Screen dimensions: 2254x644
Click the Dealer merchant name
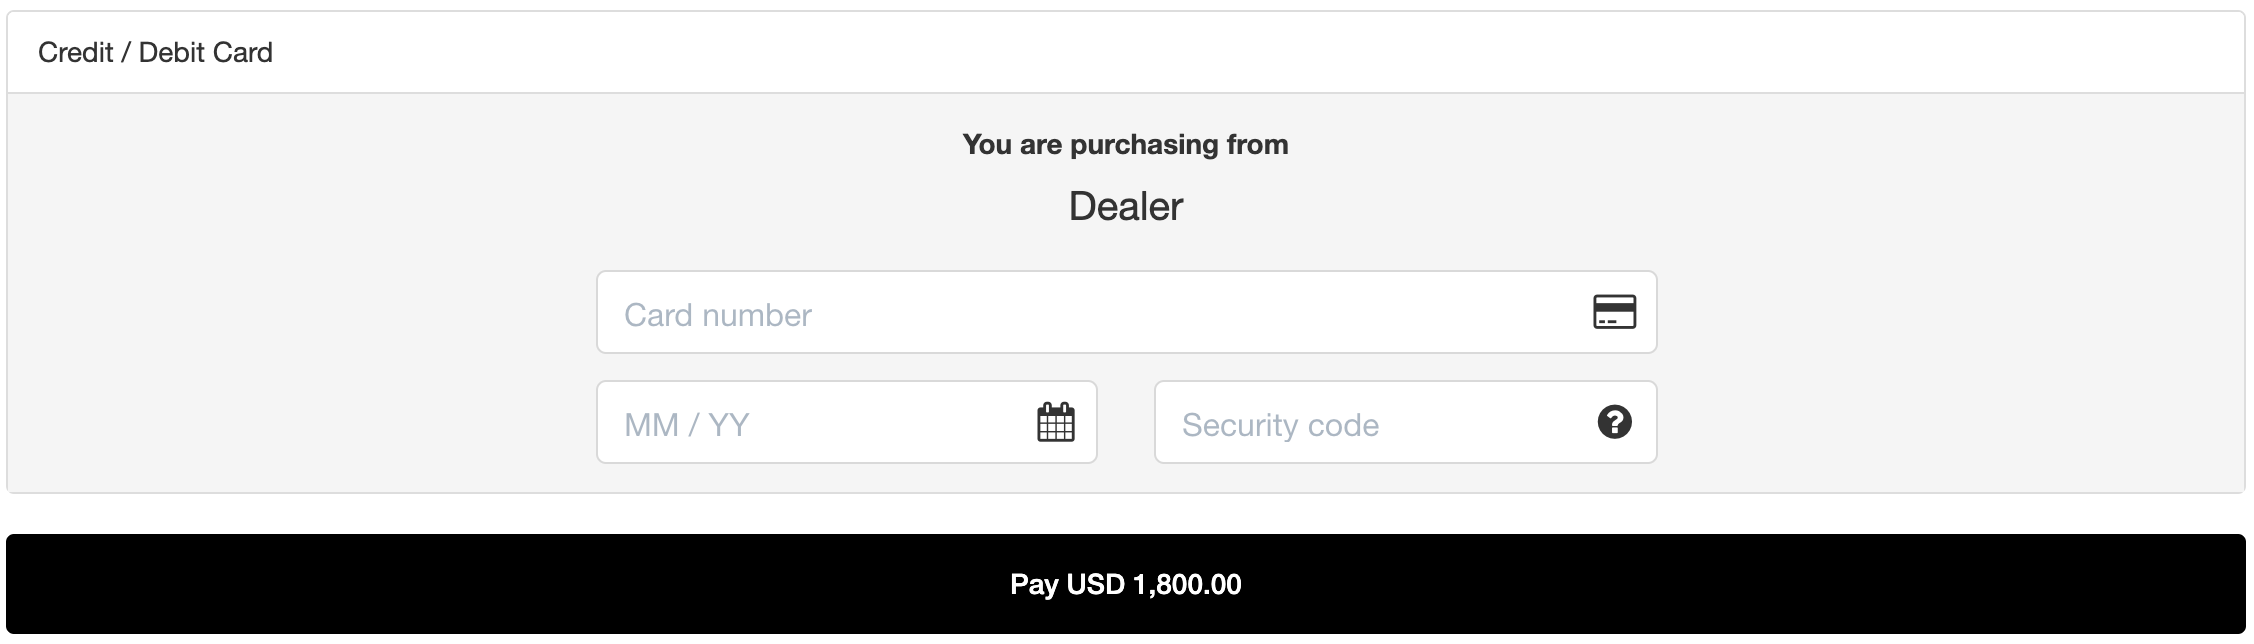click(1125, 206)
